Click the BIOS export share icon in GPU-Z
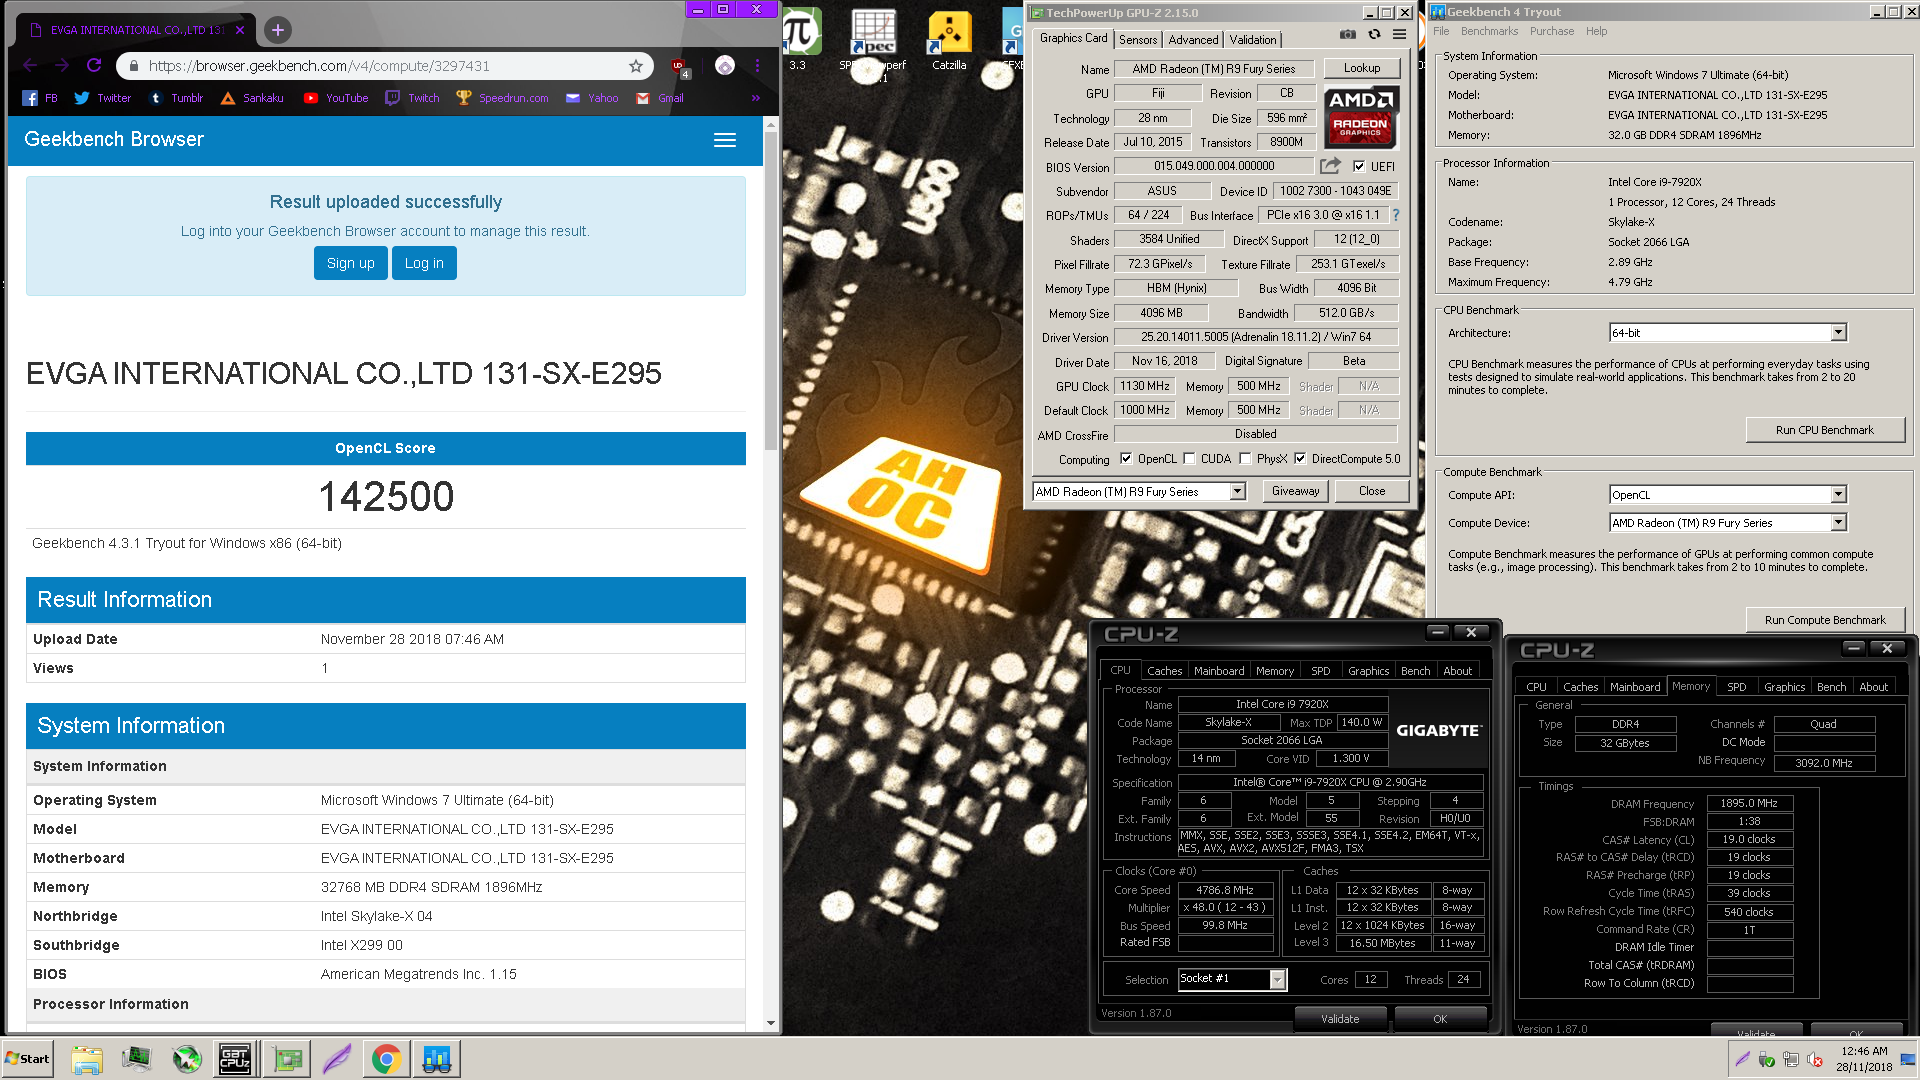Viewport: 1920px width, 1080px height. pos(1330,166)
